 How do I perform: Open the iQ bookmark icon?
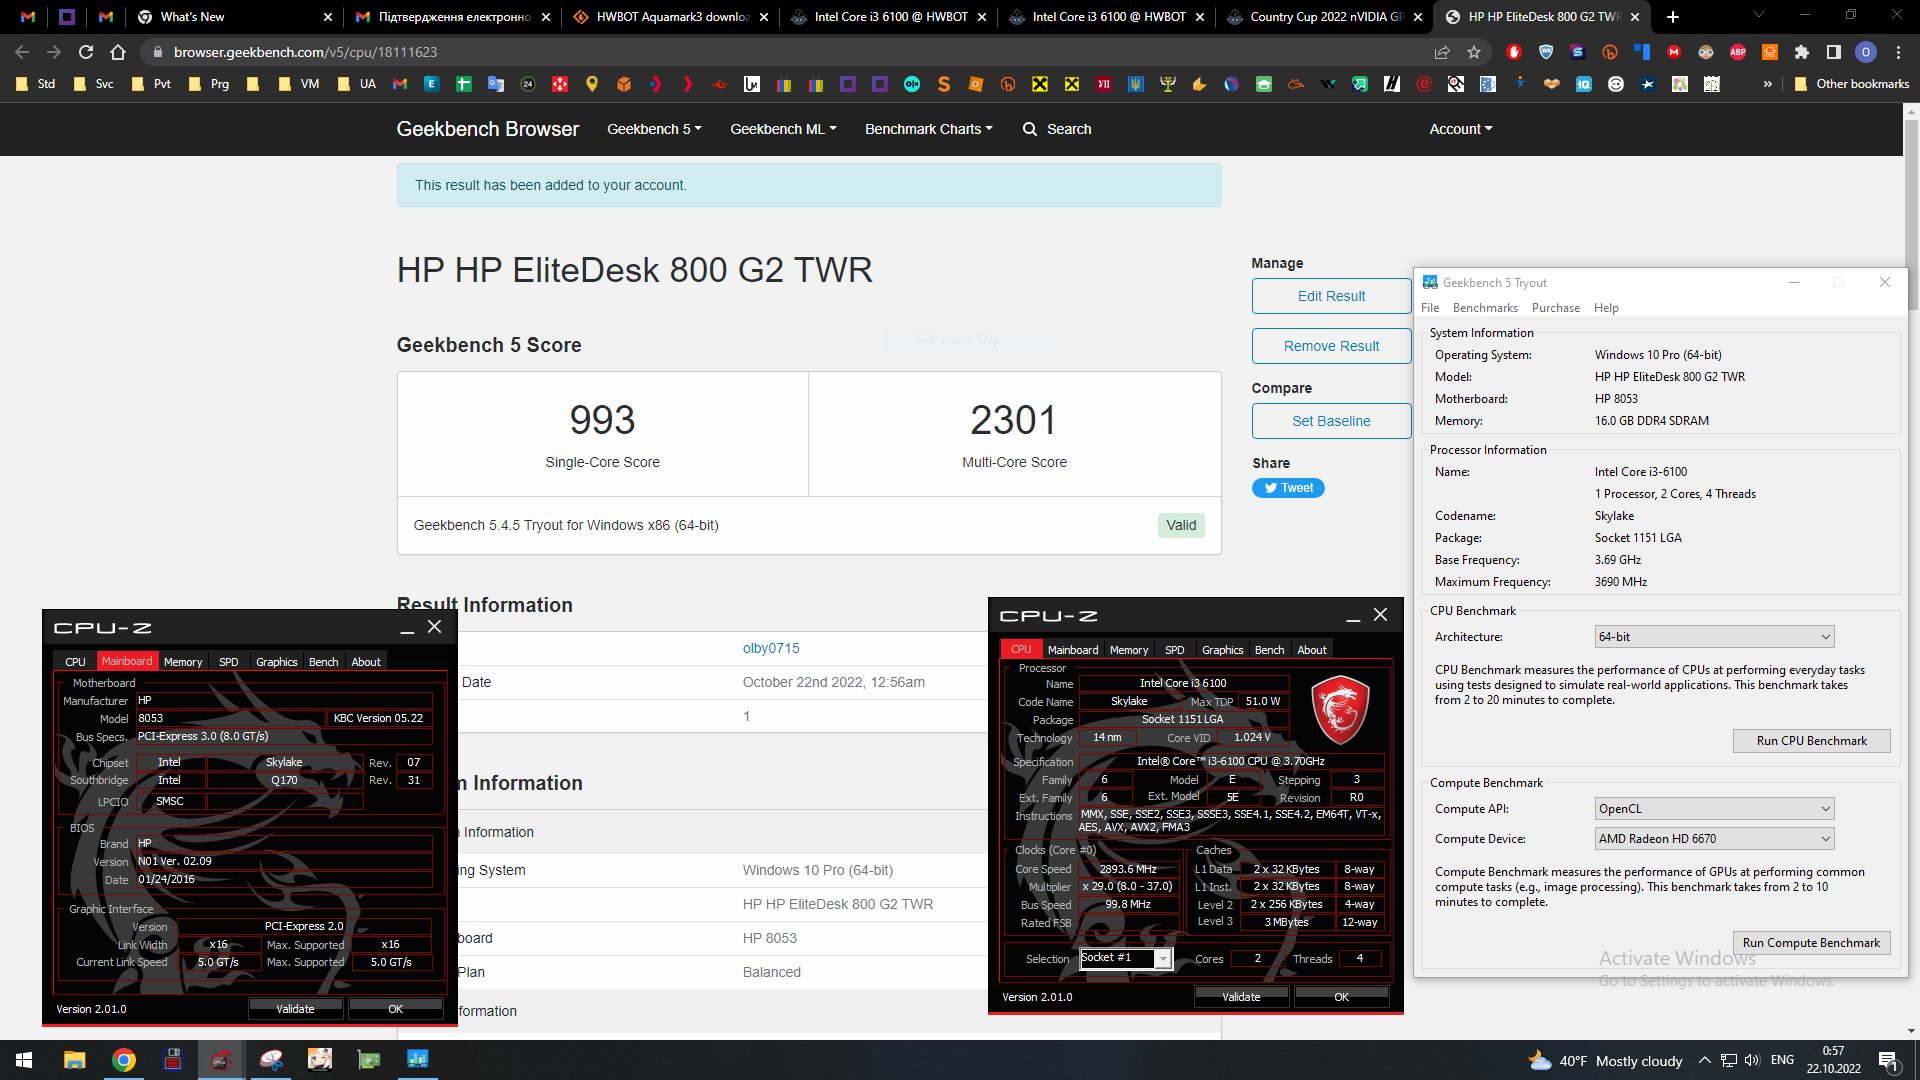point(1584,84)
